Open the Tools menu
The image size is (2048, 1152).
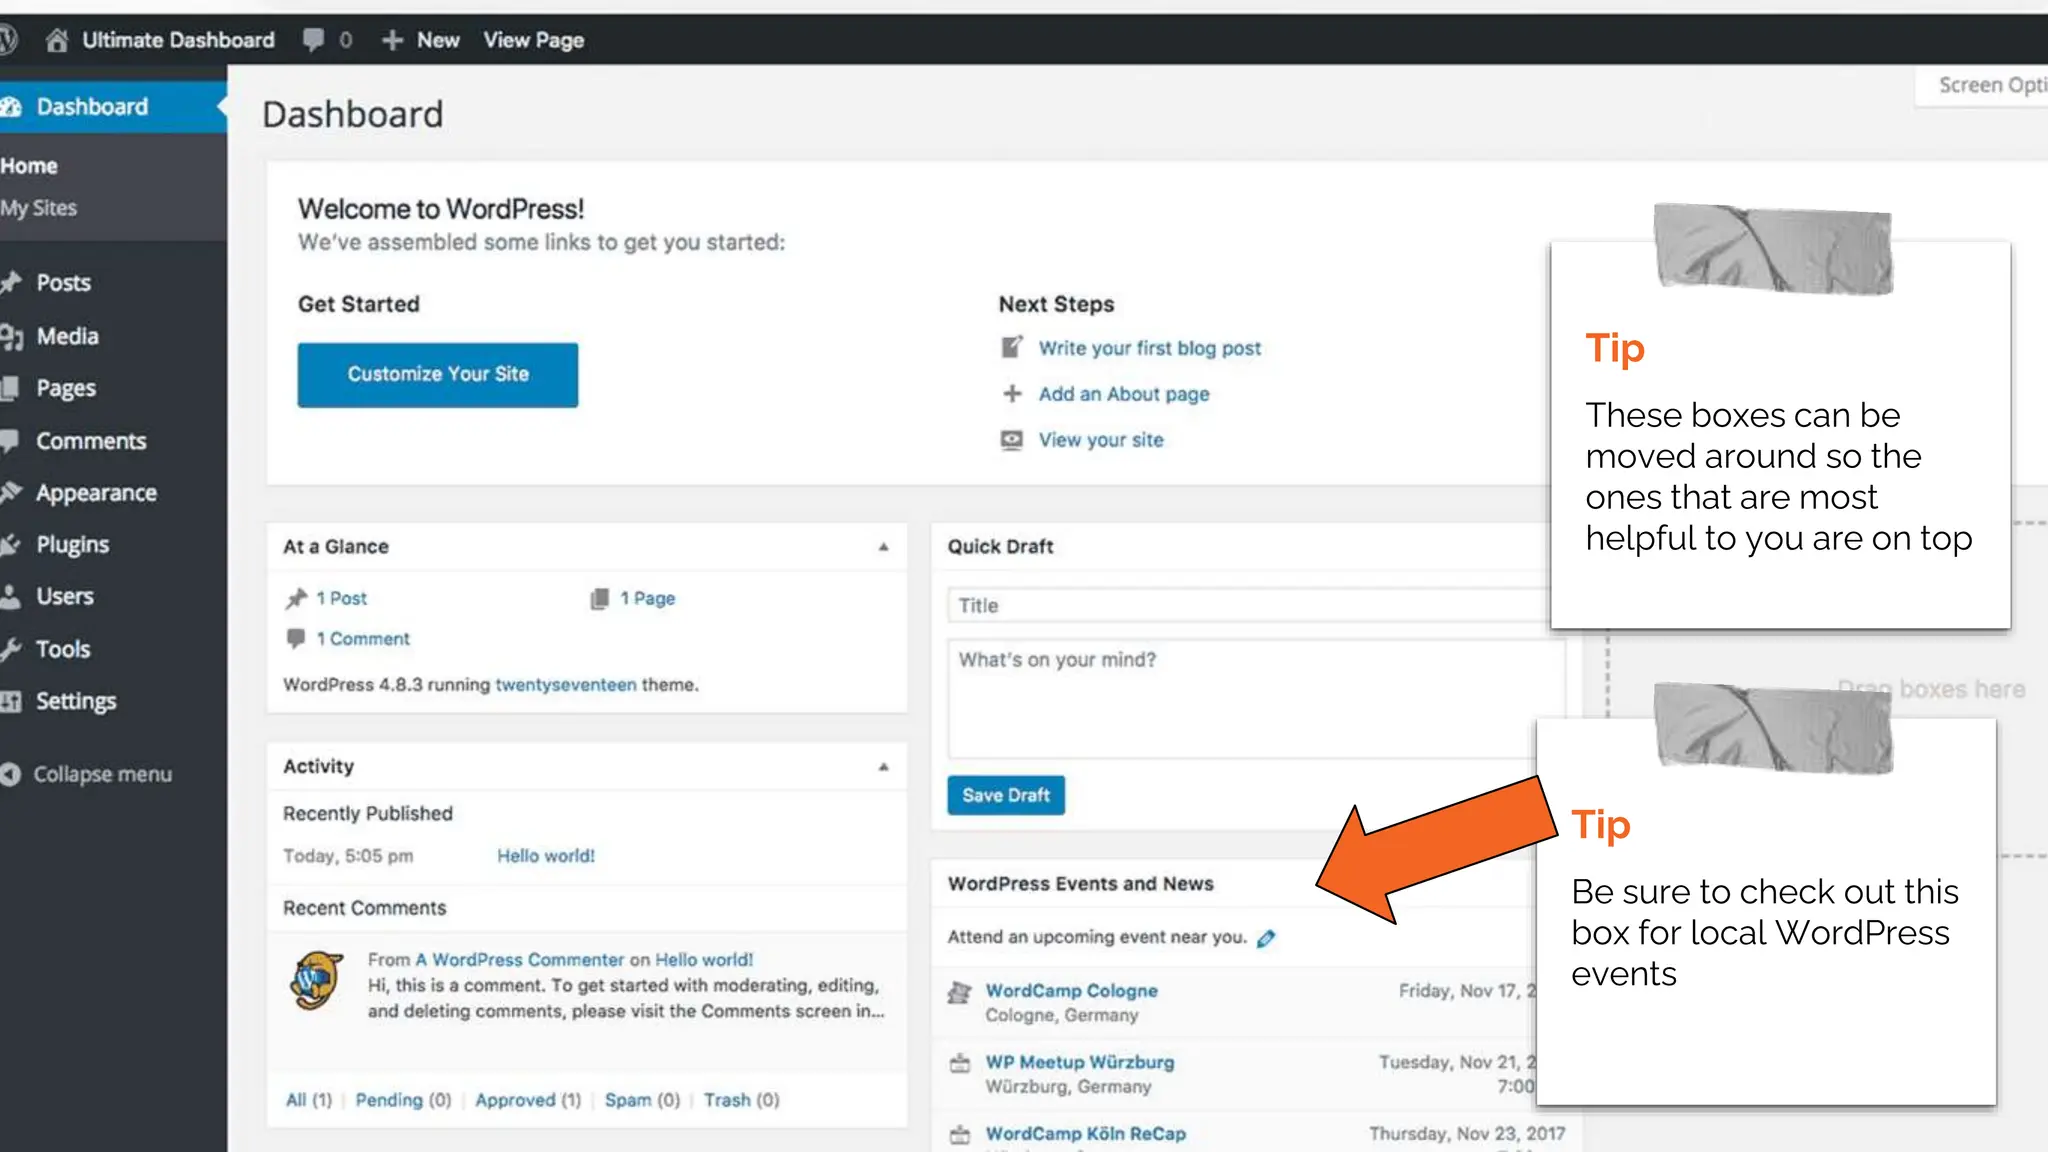click(x=63, y=649)
